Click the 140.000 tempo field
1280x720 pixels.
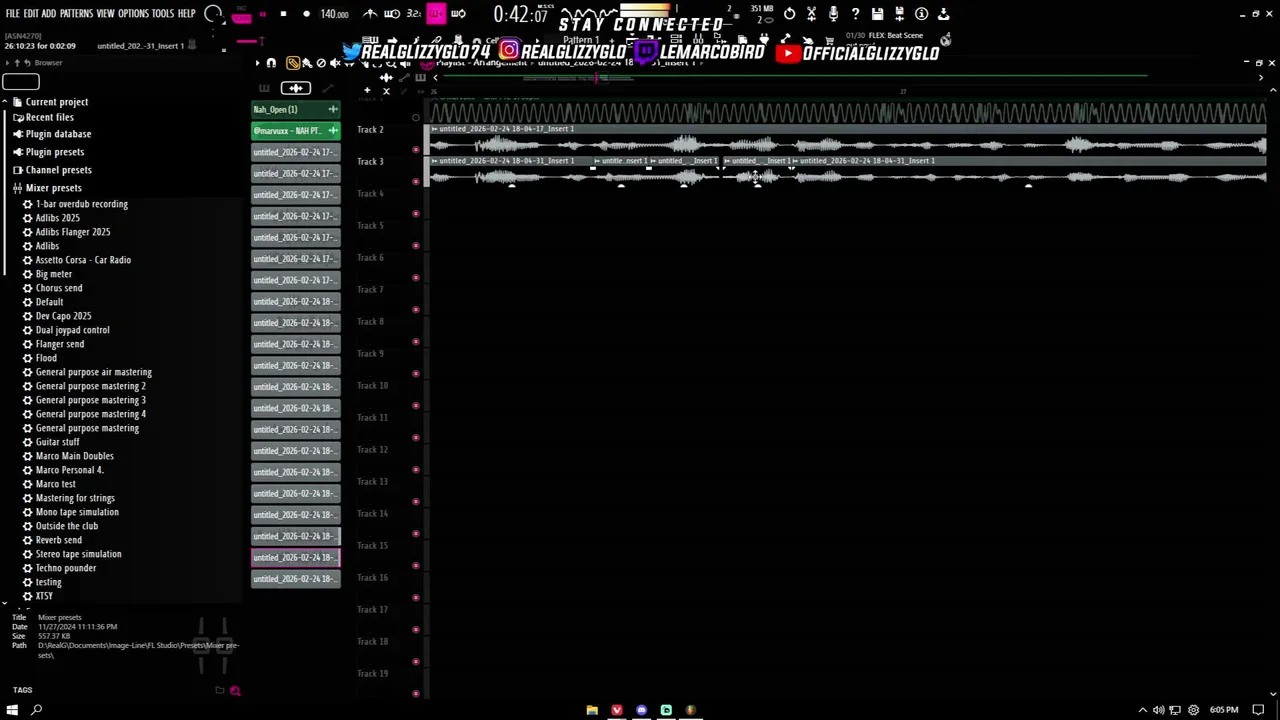(334, 14)
